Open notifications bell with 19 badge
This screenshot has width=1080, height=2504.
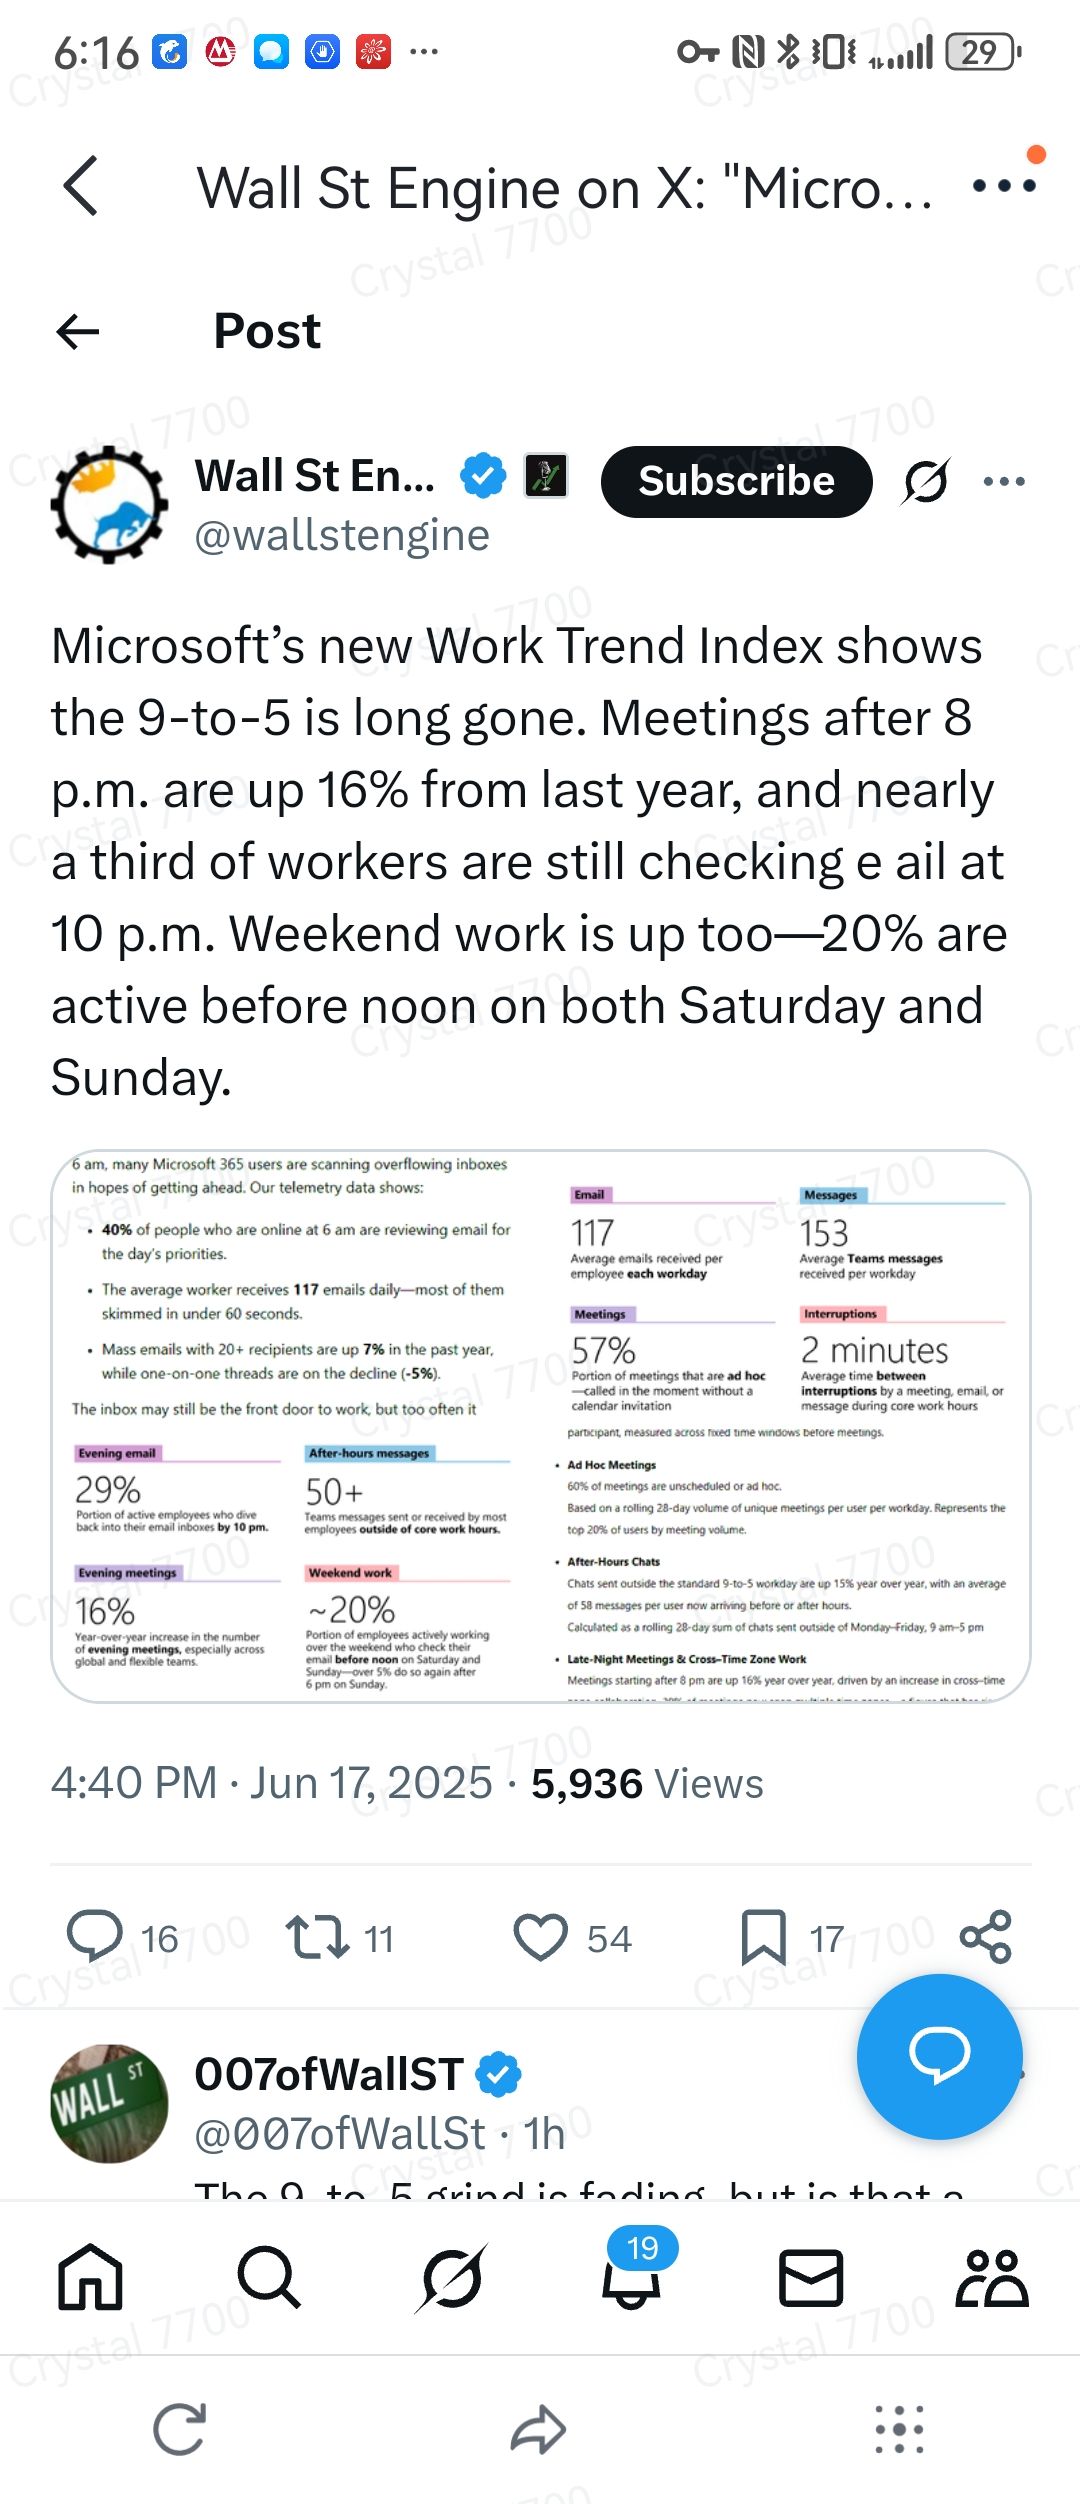click(x=631, y=2279)
